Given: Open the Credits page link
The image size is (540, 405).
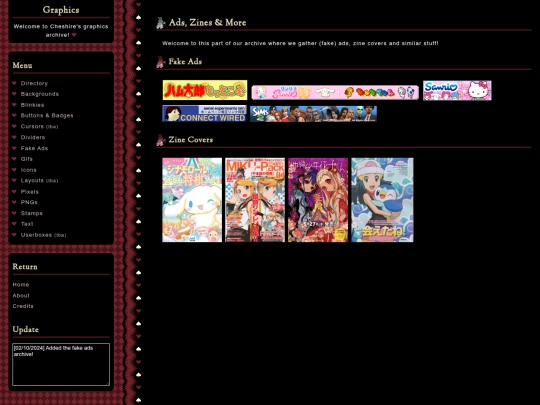Looking at the screenshot, I should 23,306.
